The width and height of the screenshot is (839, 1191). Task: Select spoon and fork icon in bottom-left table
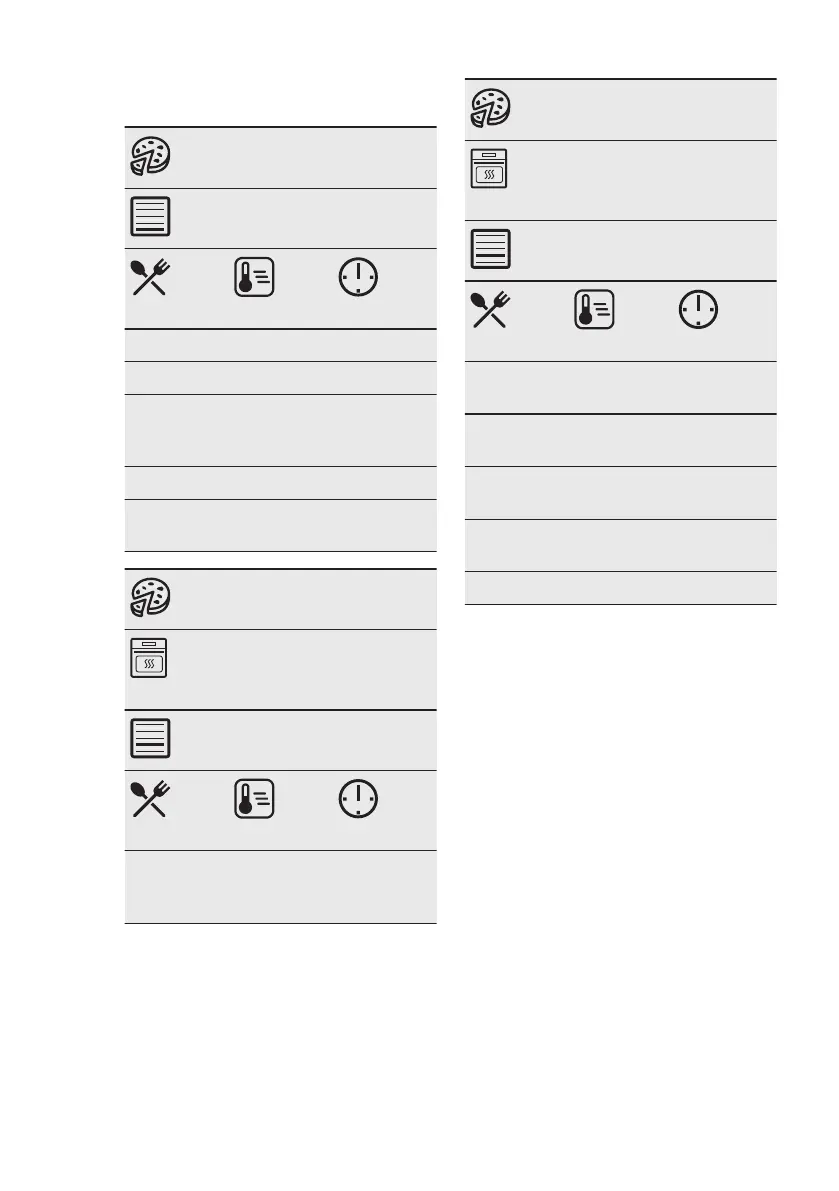150,799
